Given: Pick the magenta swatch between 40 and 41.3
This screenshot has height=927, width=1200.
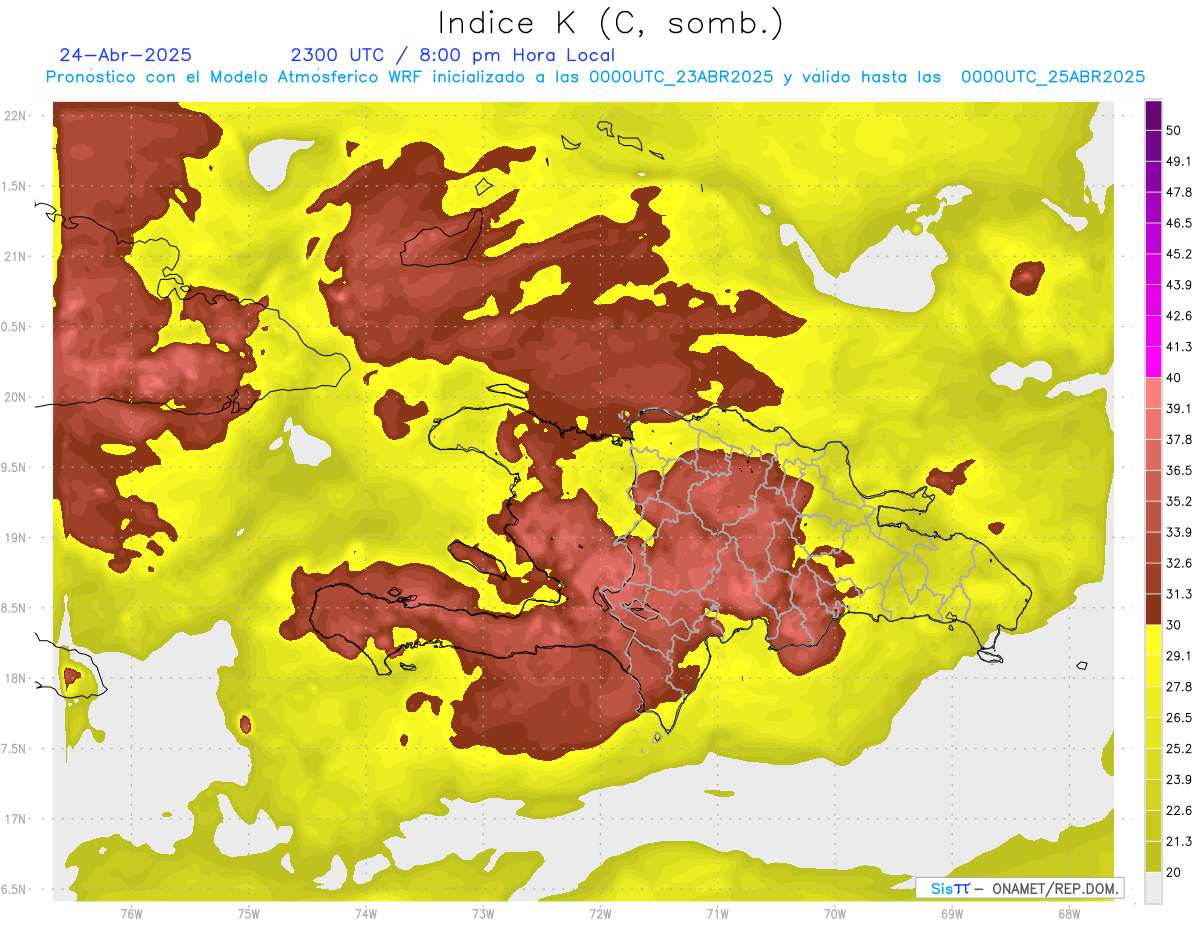Looking at the screenshot, I should pyautogui.click(x=1153, y=361).
